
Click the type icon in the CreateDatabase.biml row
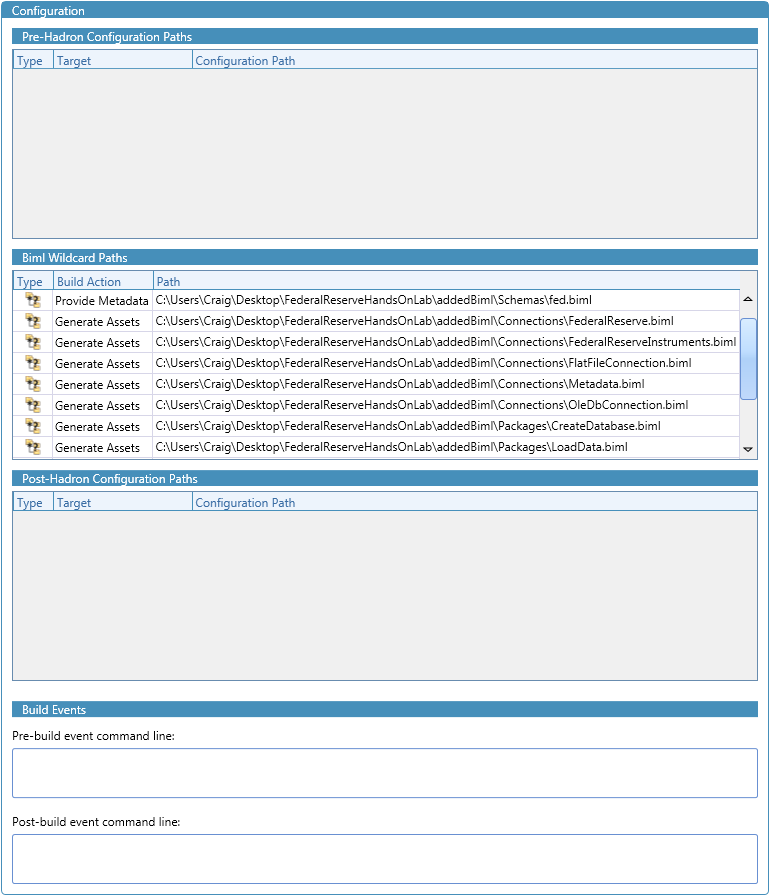click(33, 426)
